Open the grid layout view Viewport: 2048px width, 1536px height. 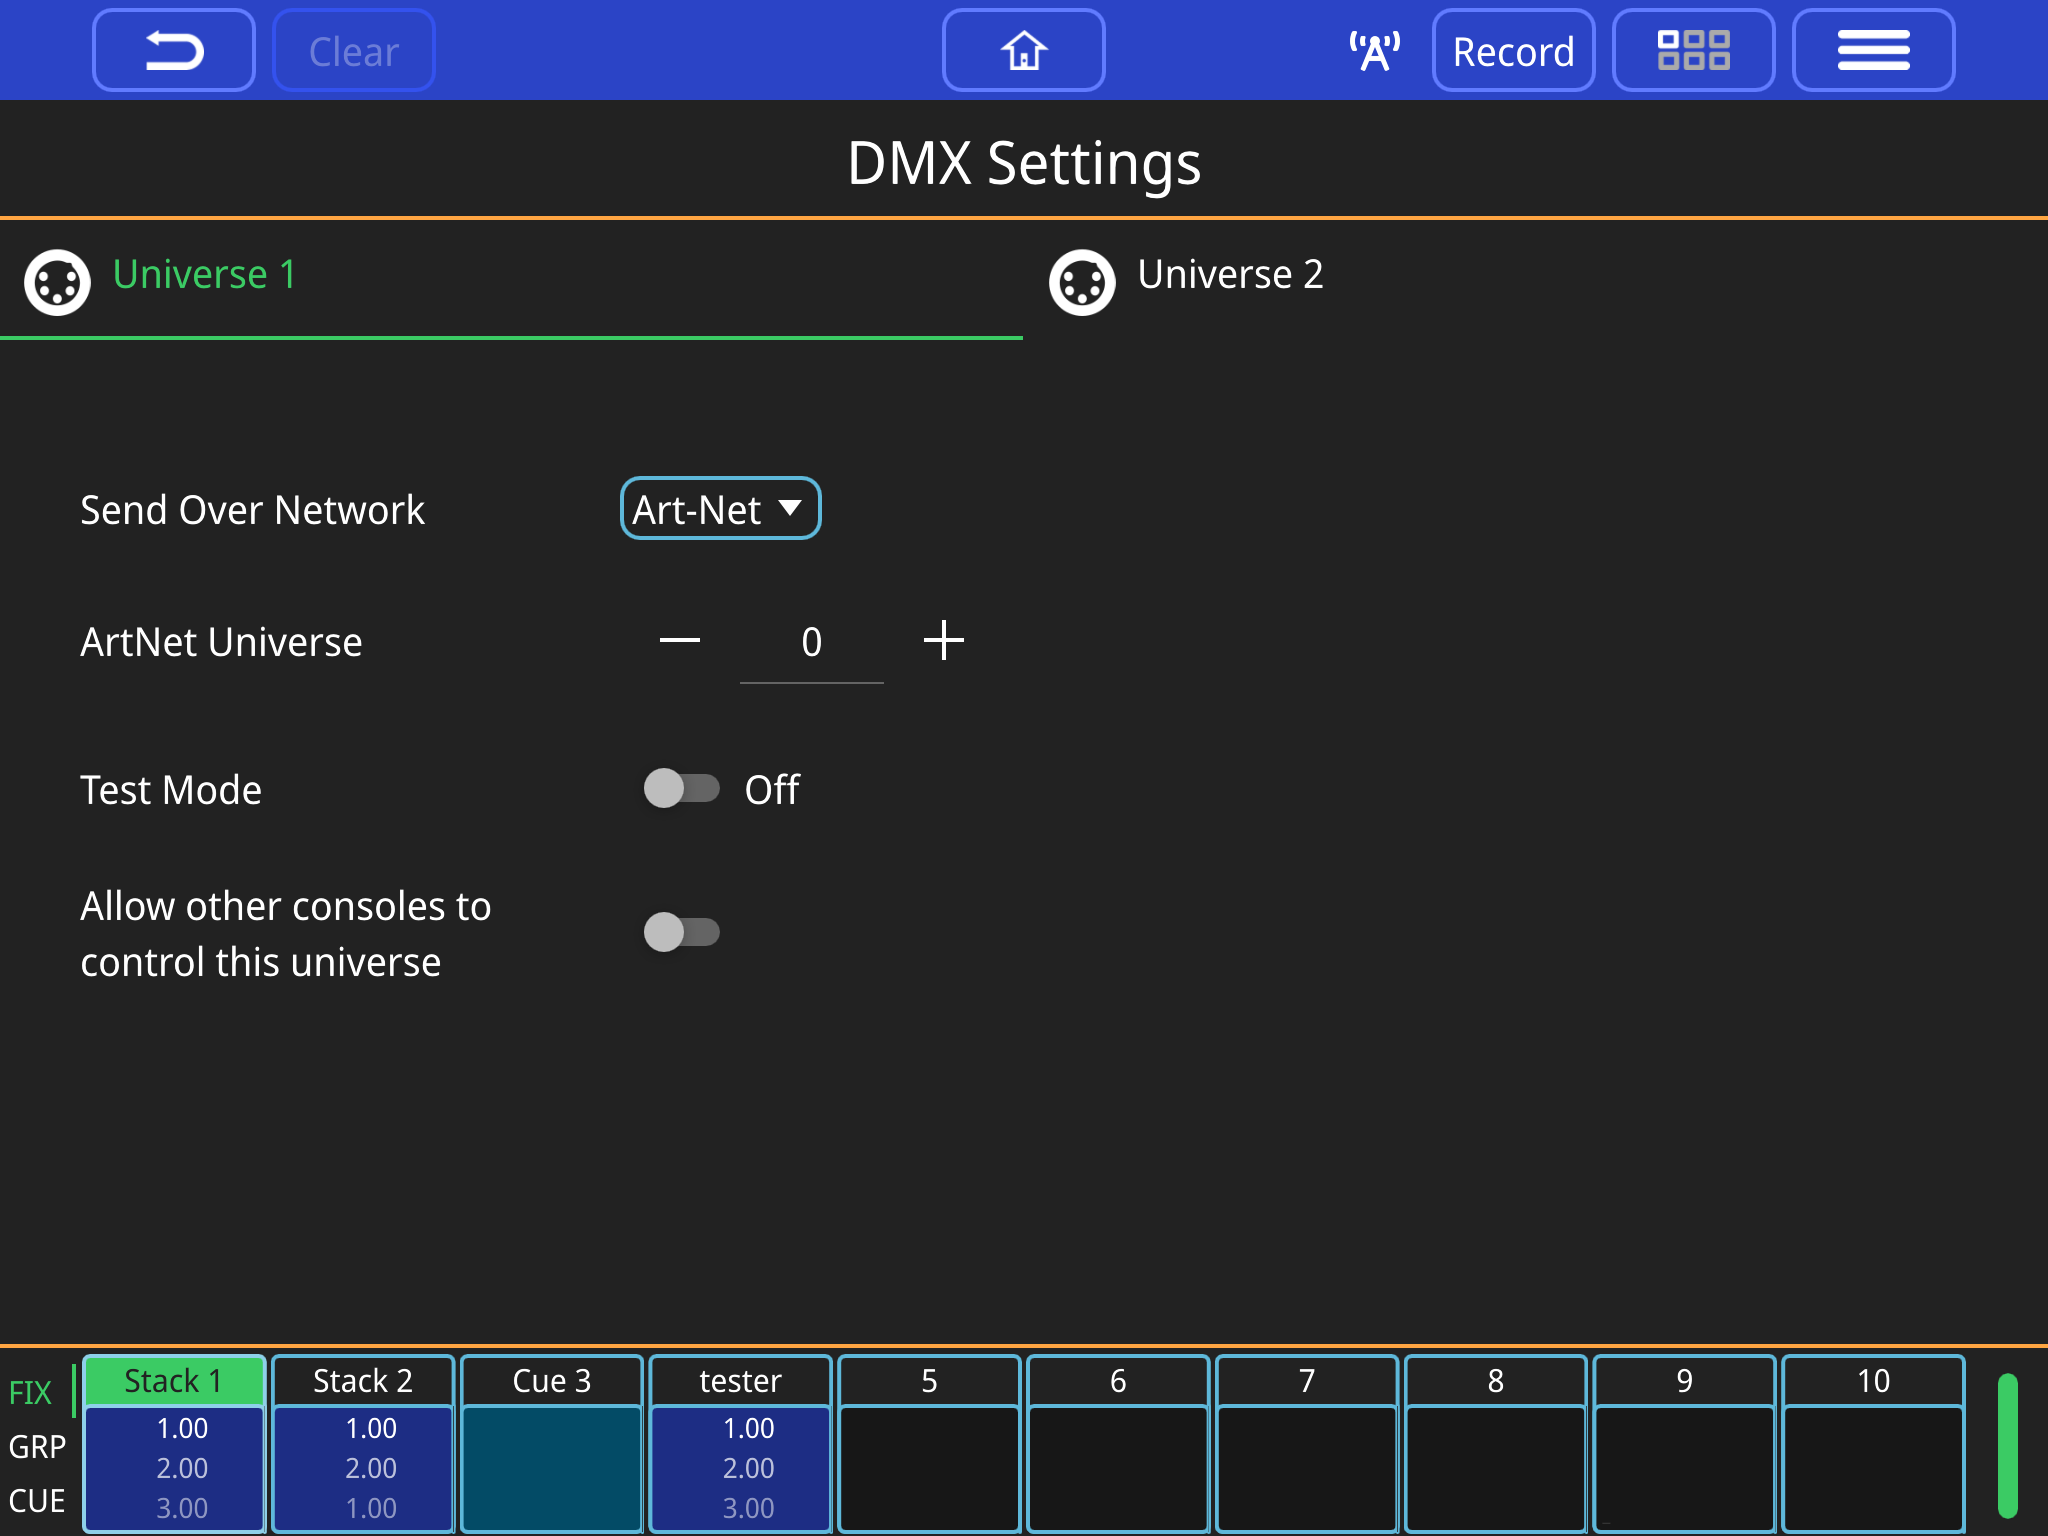[1693, 51]
